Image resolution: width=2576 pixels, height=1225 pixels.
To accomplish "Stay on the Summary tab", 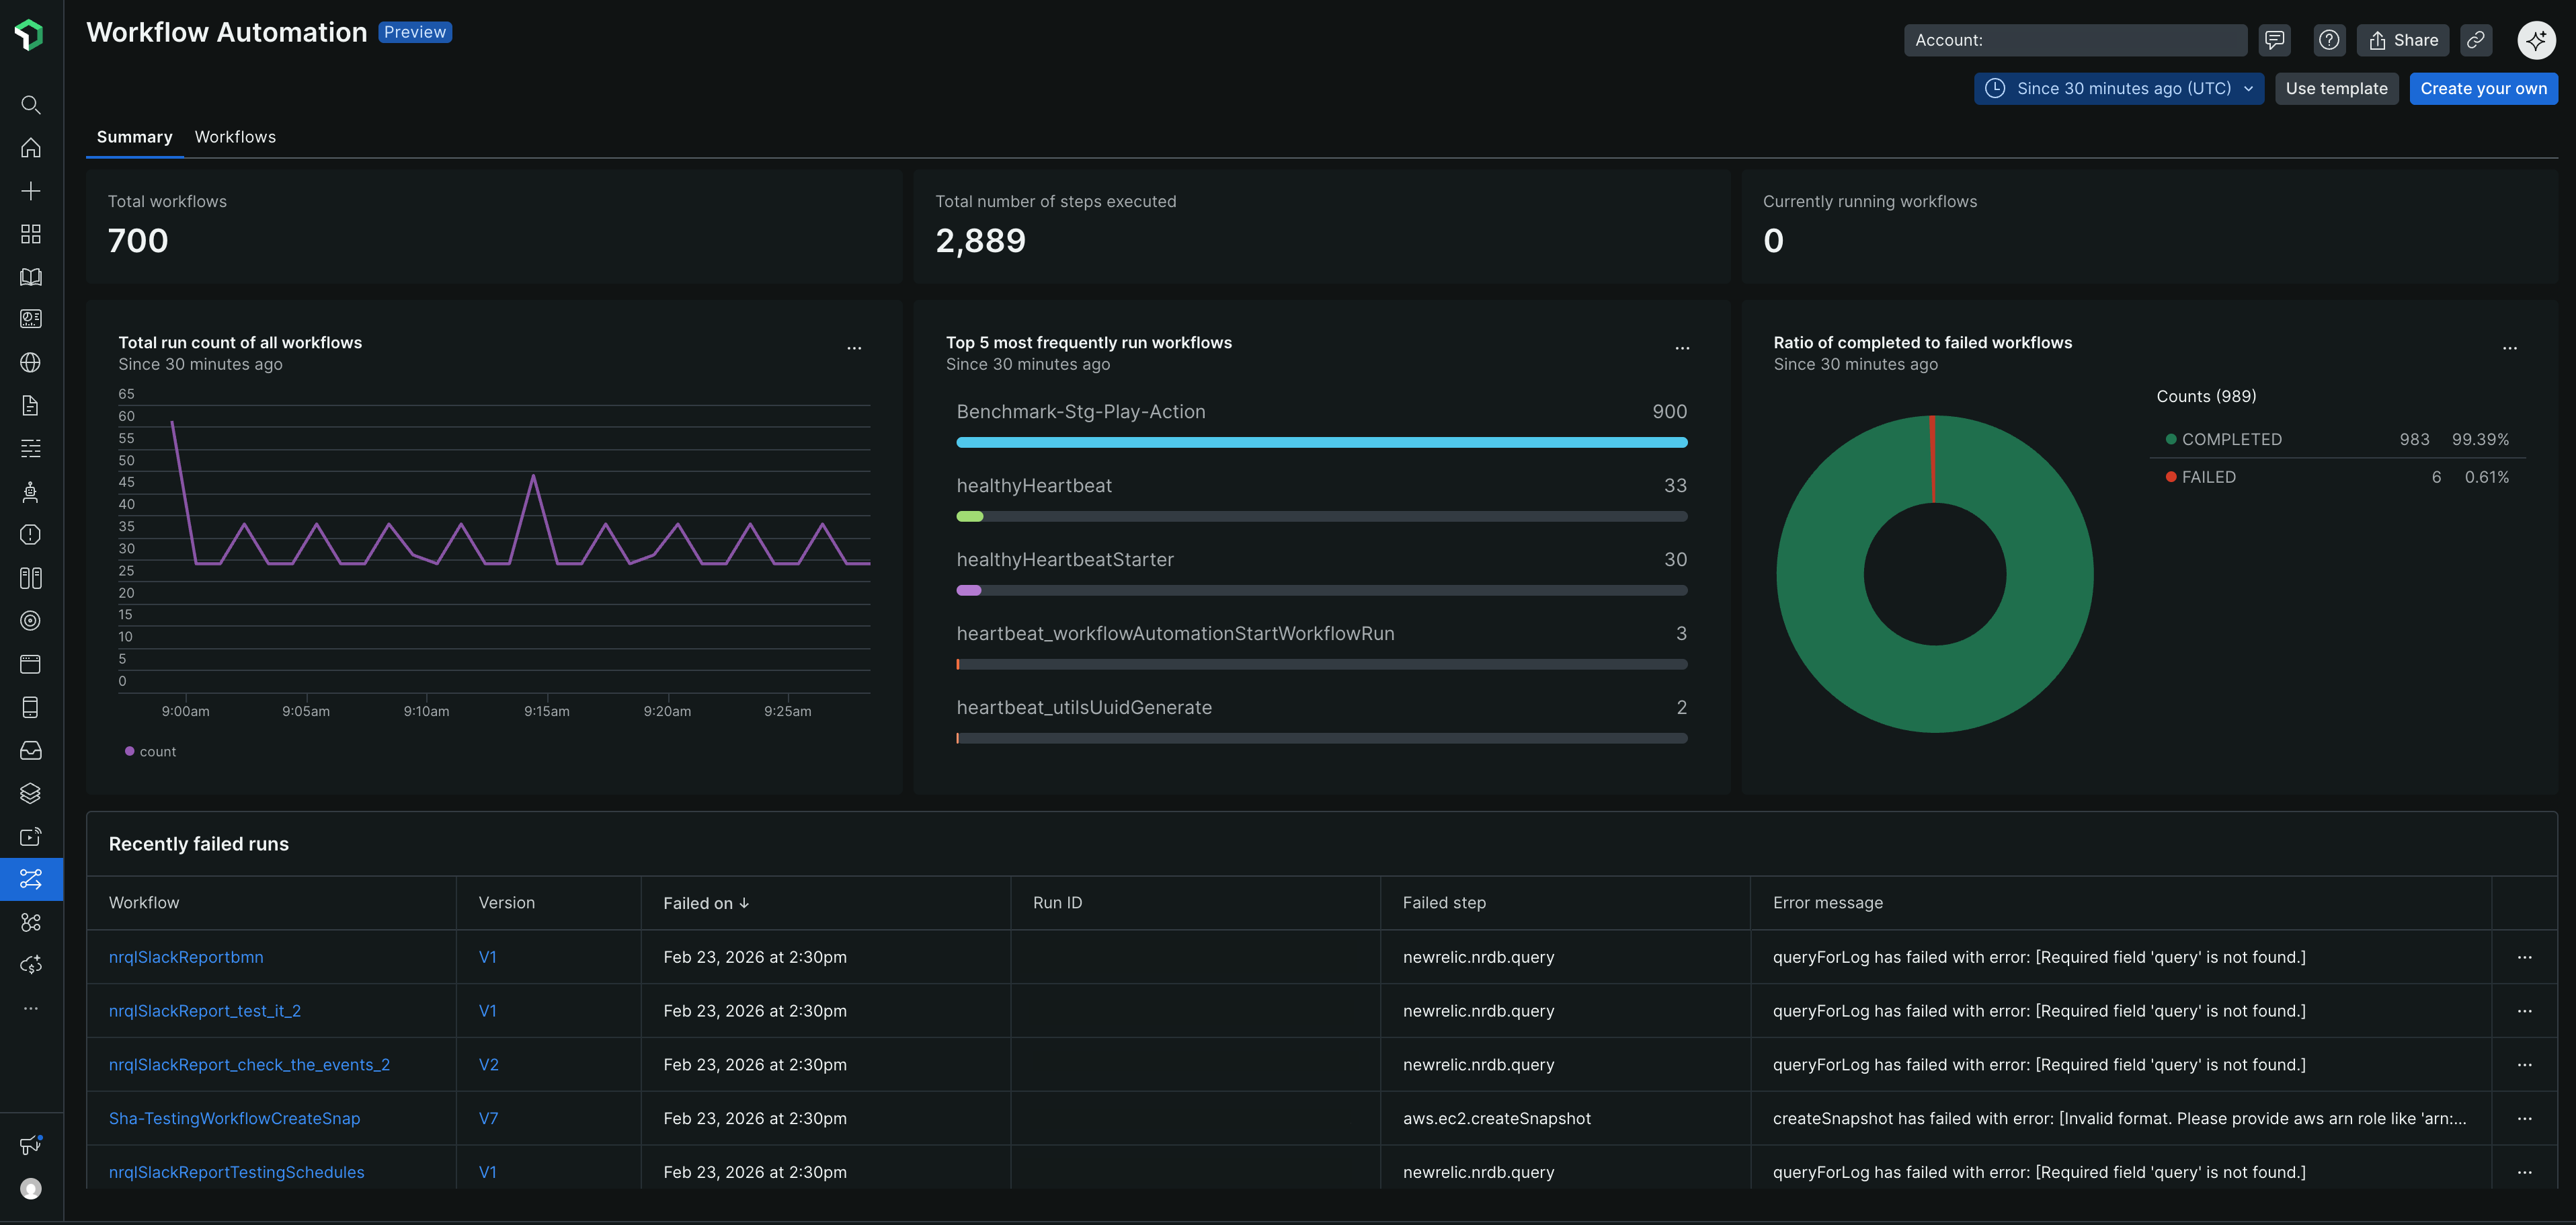I will click(x=134, y=137).
